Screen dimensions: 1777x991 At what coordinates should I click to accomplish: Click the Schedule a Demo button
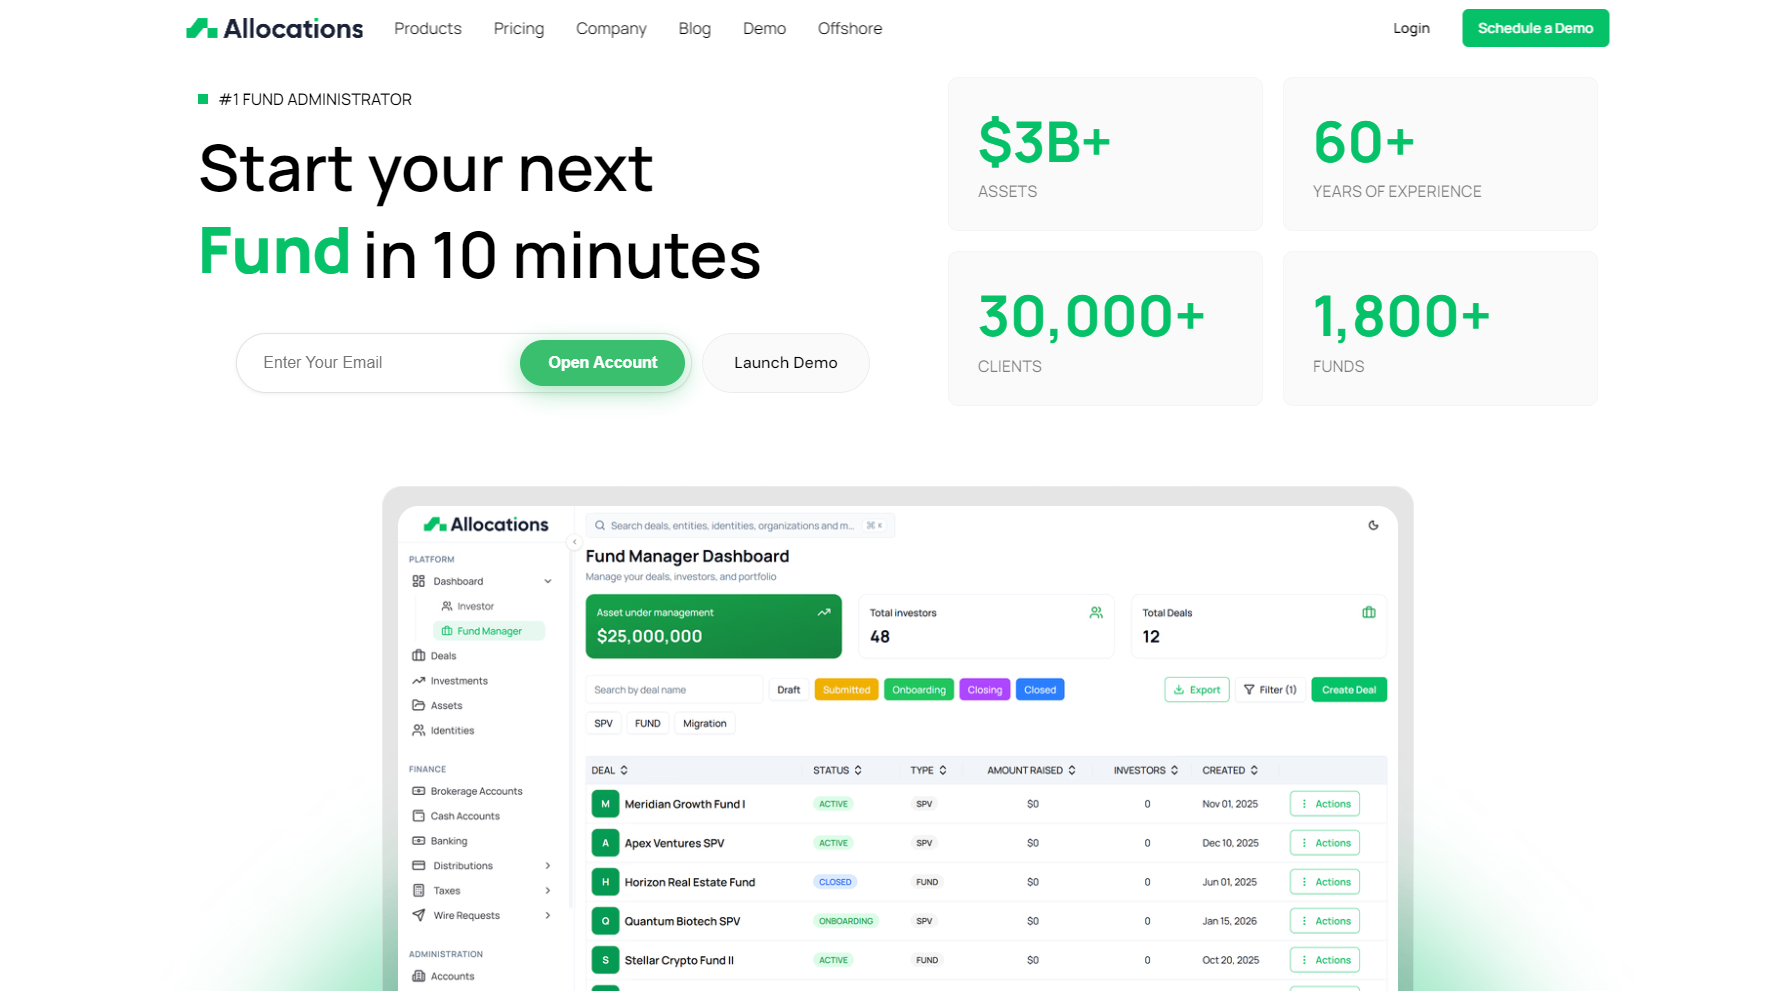(x=1535, y=28)
